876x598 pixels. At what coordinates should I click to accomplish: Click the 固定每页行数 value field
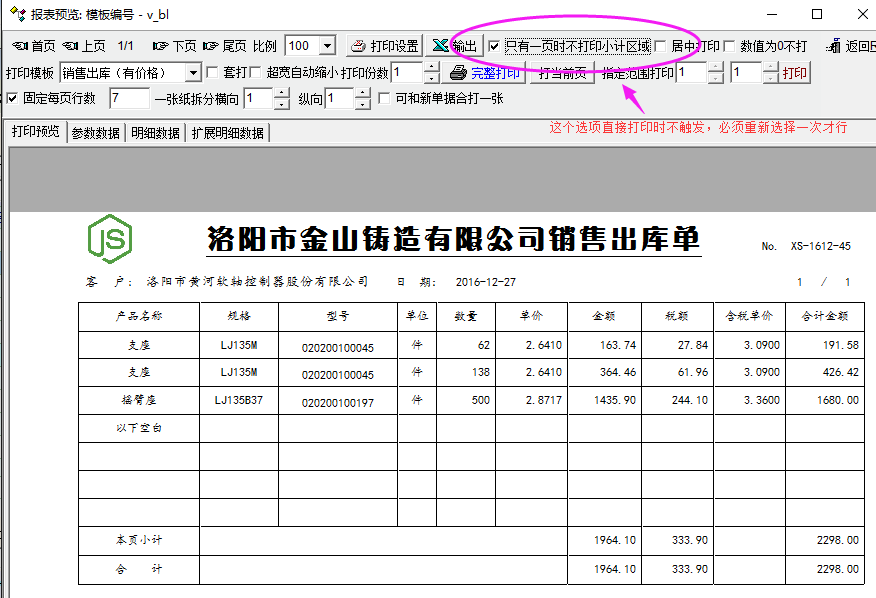coord(128,98)
